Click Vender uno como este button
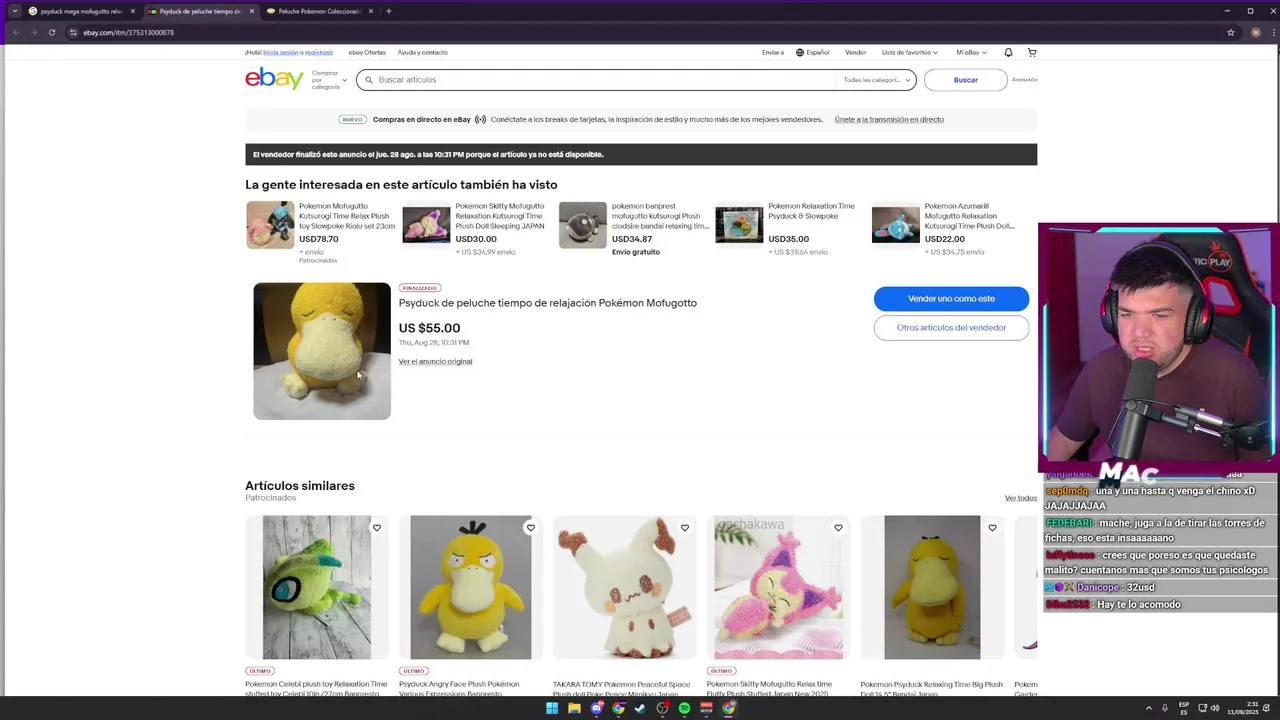 [x=951, y=298]
